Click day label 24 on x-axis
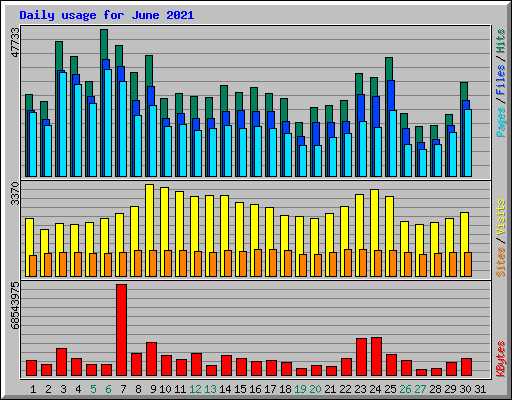This screenshot has height=400, width=512. pos(375,389)
